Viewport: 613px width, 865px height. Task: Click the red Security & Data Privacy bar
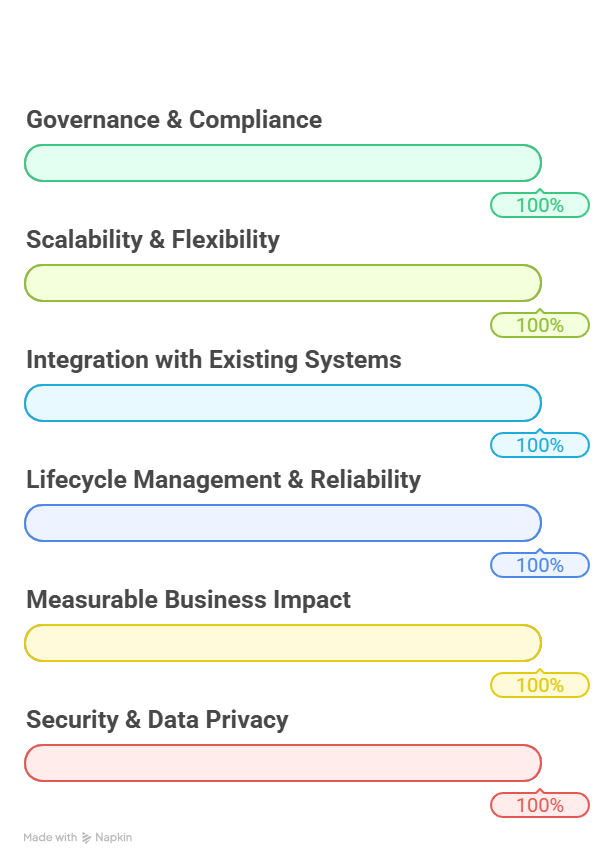282,763
